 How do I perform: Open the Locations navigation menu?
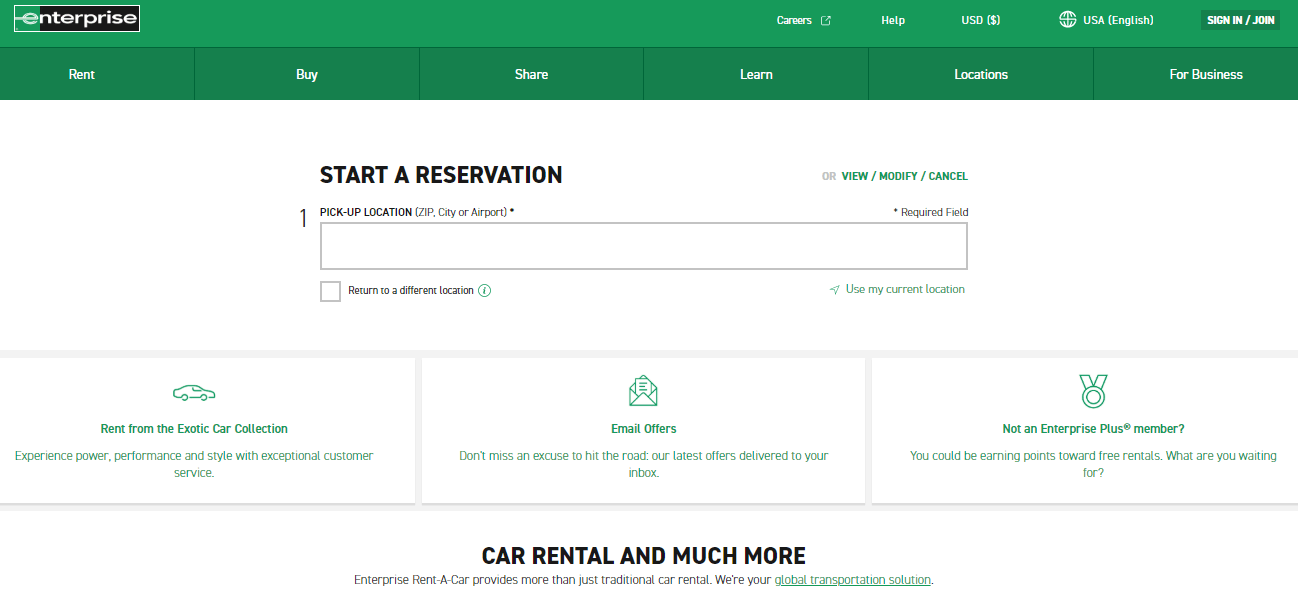pyautogui.click(x=981, y=74)
